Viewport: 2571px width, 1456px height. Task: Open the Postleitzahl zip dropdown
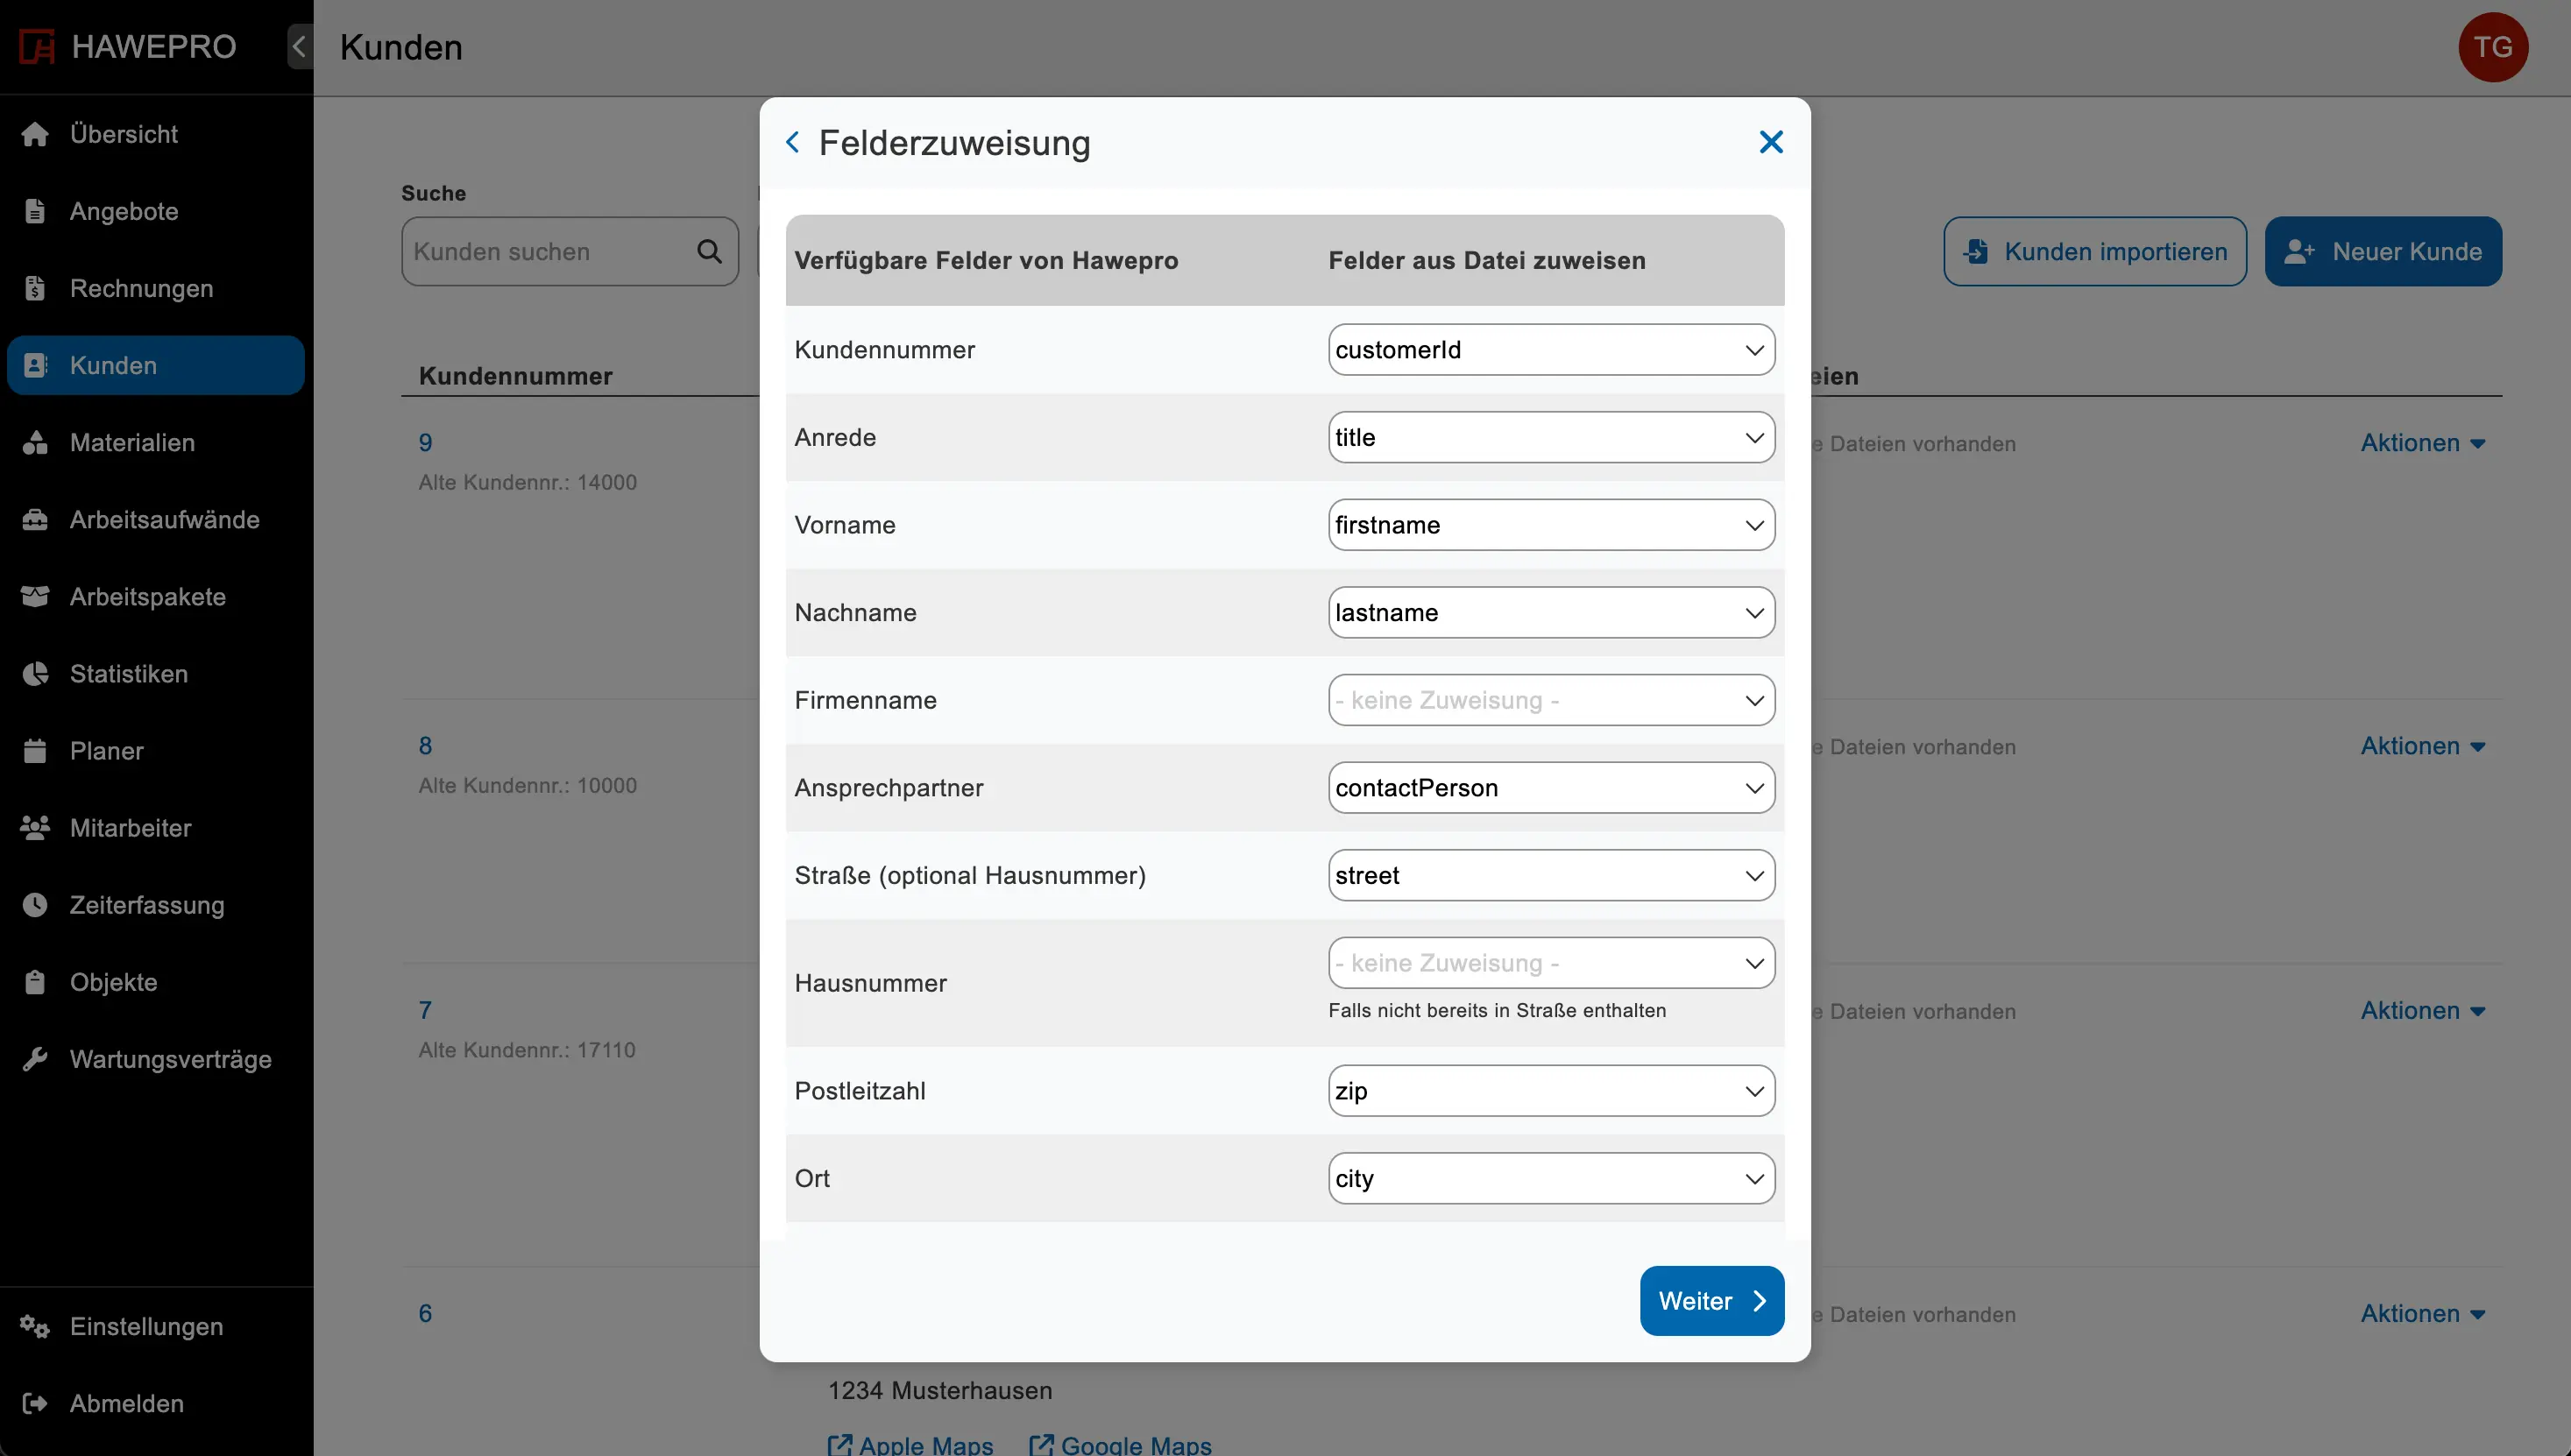point(1550,1091)
